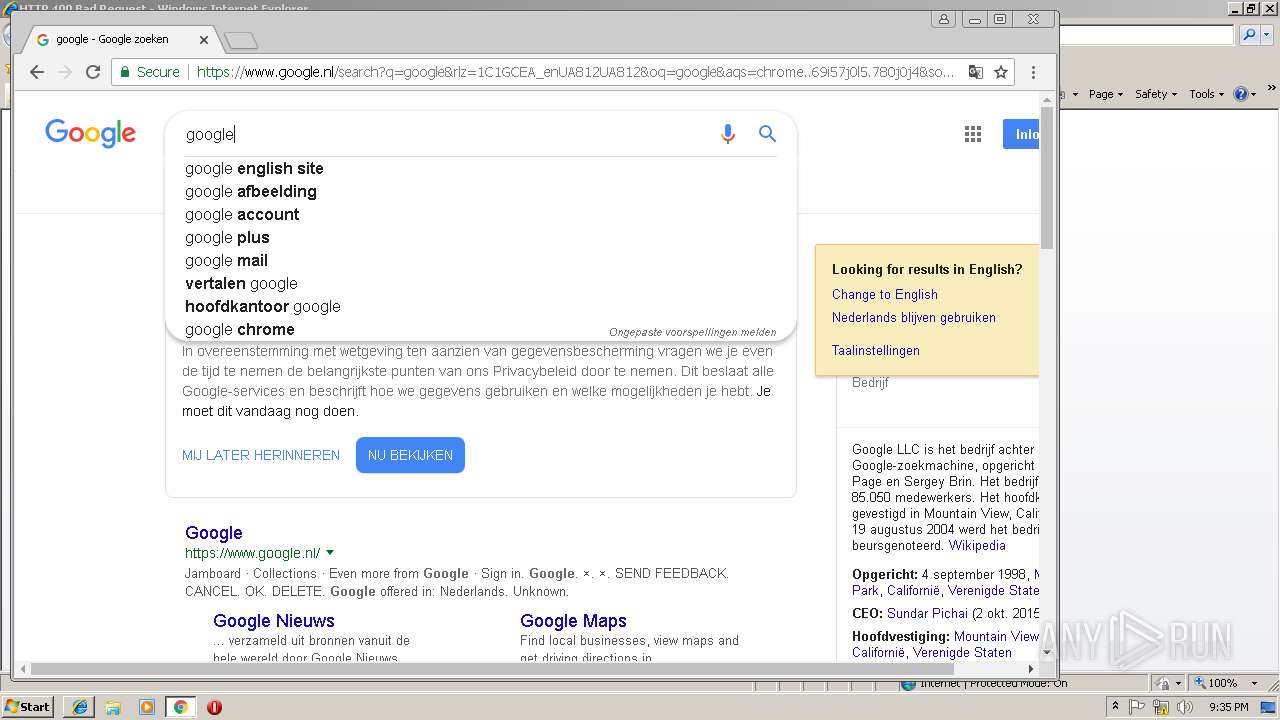
Task: Click the 'Wikipedia' link in knowledge panel
Action: tap(977, 545)
